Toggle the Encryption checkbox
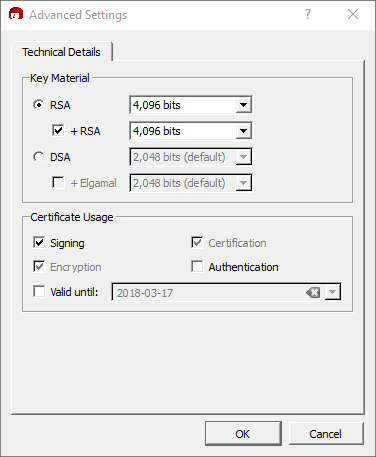 pos(39,266)
